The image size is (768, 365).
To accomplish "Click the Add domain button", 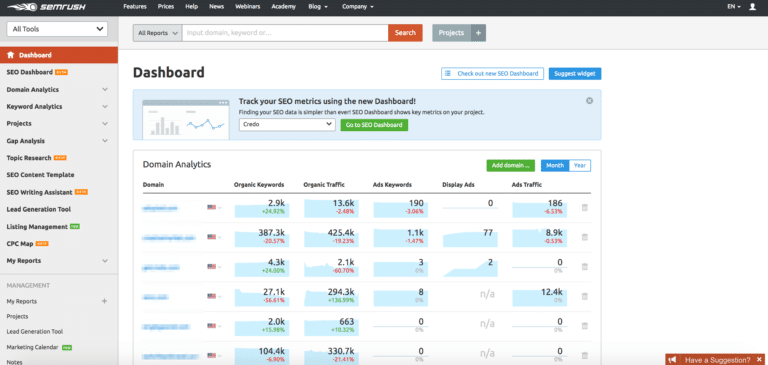I will pos(510,166).
